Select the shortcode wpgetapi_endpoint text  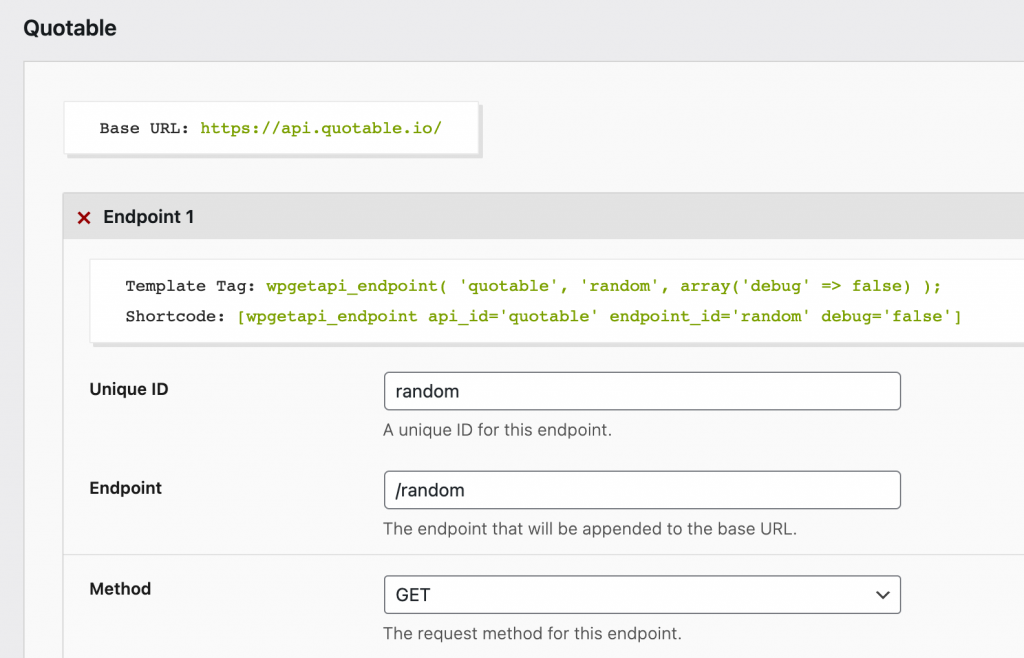(599, 317)
